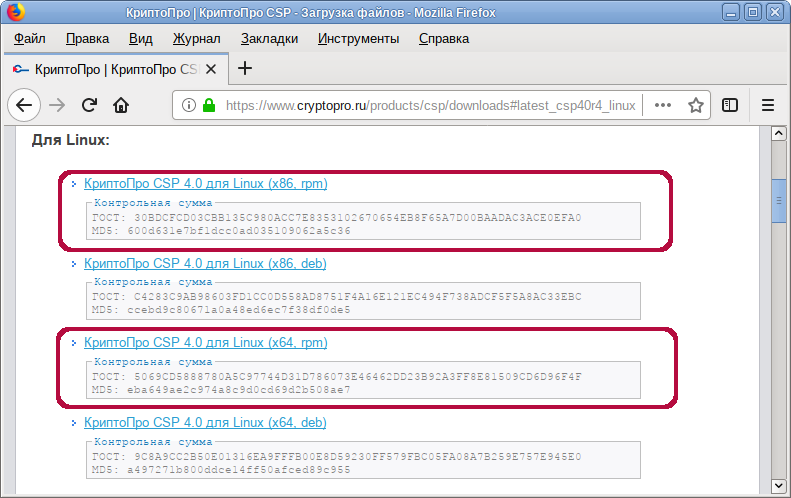The width and height of the screenshot is (791, 498).
Task: Open the Инструменты menu
Action: pyautogui.click(x=358, y=38)
